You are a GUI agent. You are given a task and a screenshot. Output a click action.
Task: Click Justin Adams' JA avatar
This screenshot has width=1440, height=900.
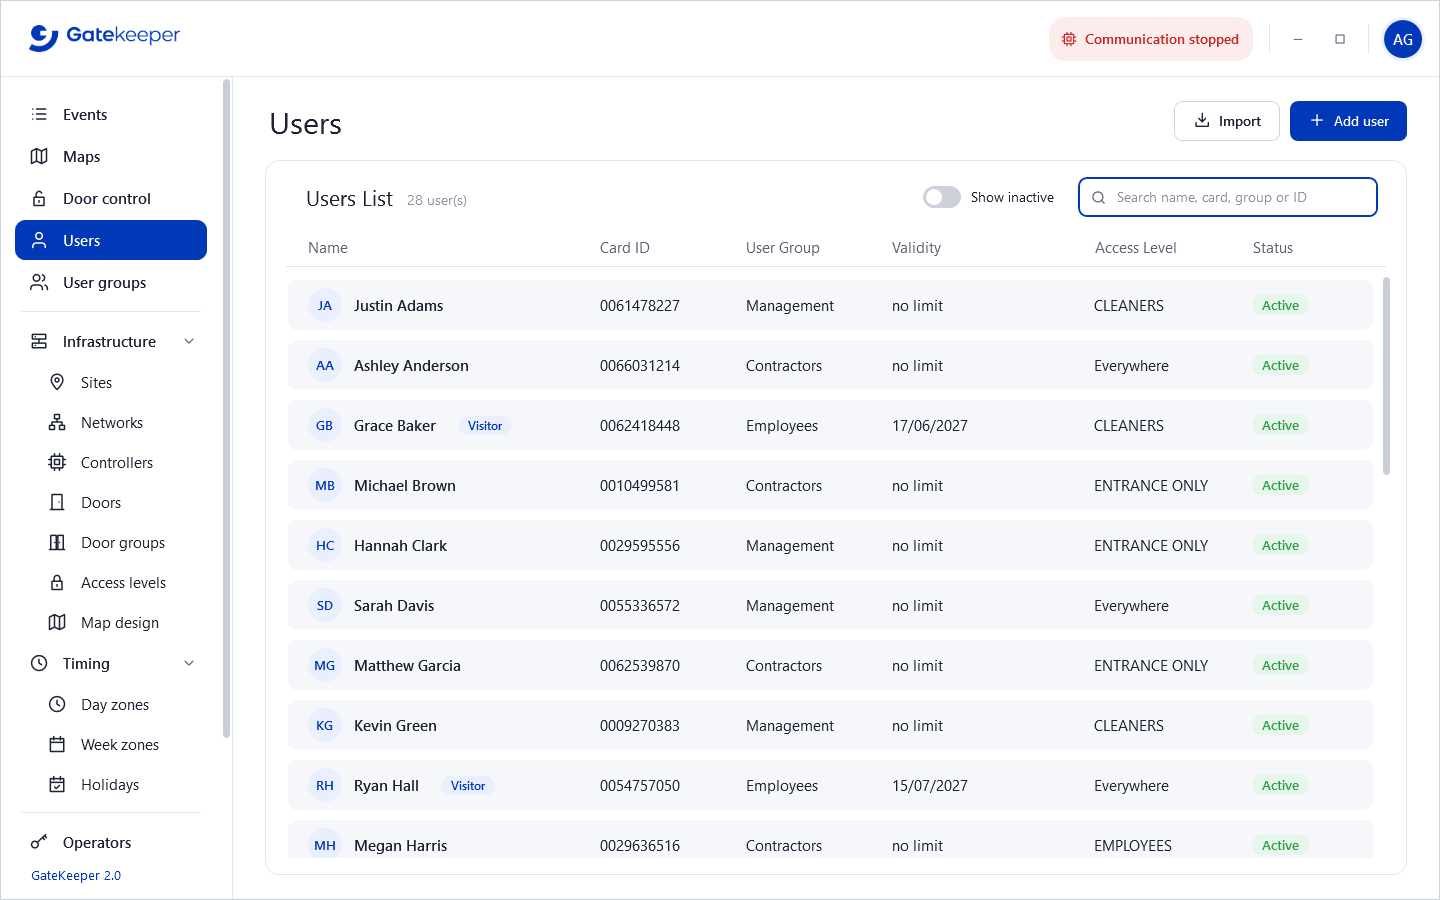pos(325,305)
